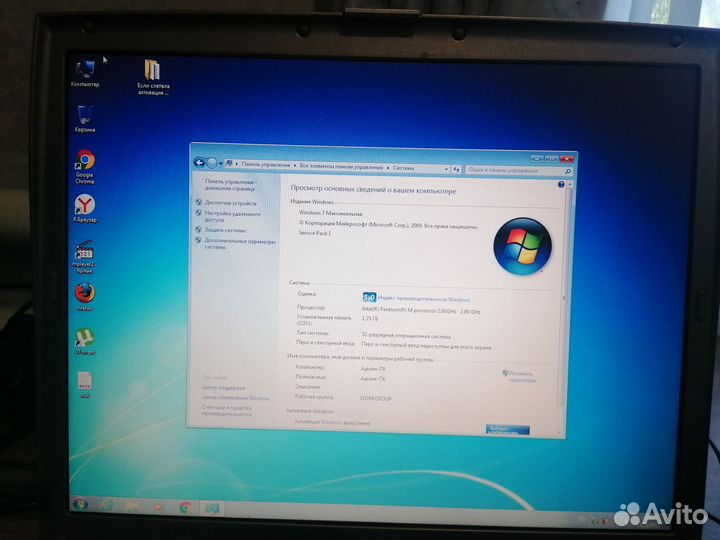Launch Firefox from the desktop

84,297
